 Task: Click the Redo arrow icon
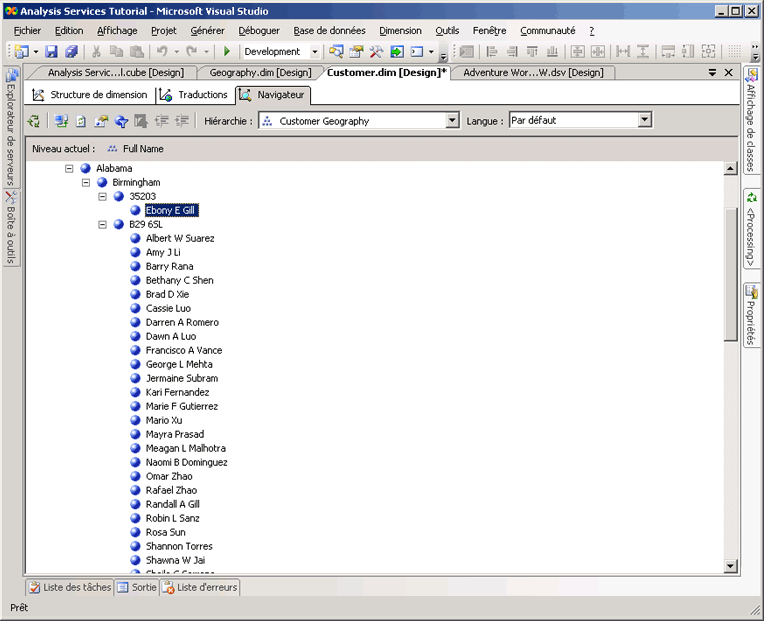[191, 51]
